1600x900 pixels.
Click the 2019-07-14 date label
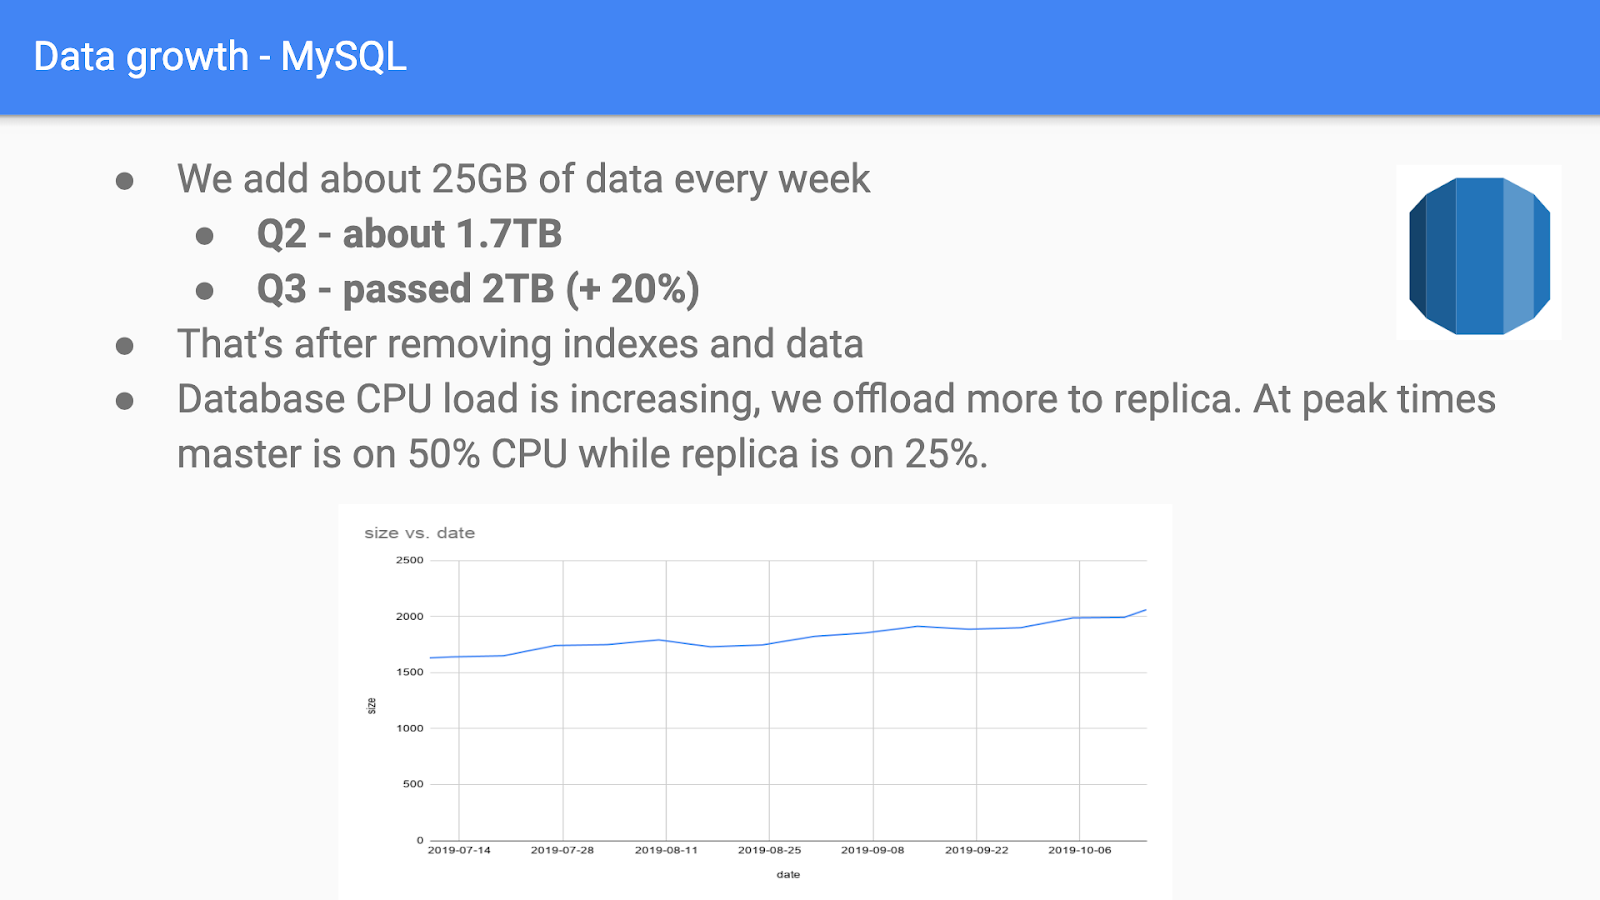(x=459, y=850)
